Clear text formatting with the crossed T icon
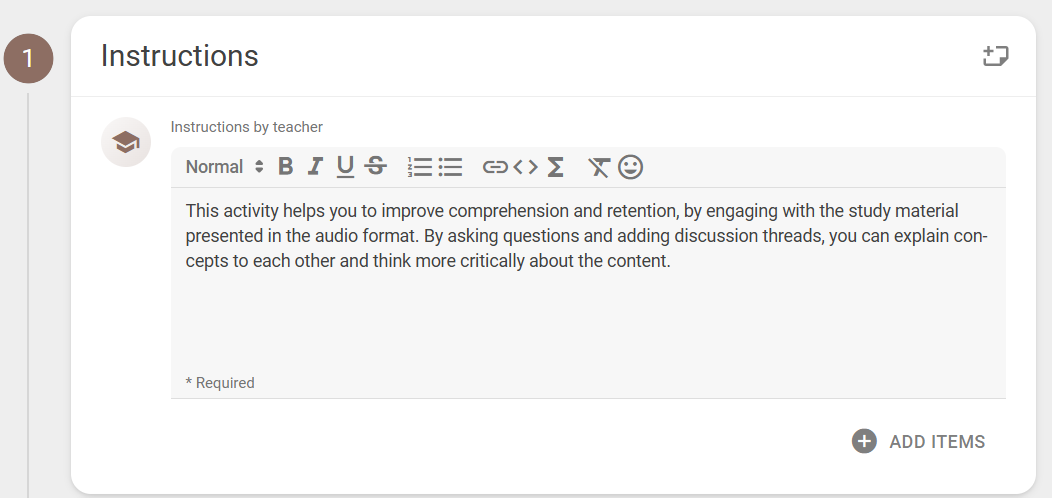Viewport: 1052px width, 498px height. point(598,166)
